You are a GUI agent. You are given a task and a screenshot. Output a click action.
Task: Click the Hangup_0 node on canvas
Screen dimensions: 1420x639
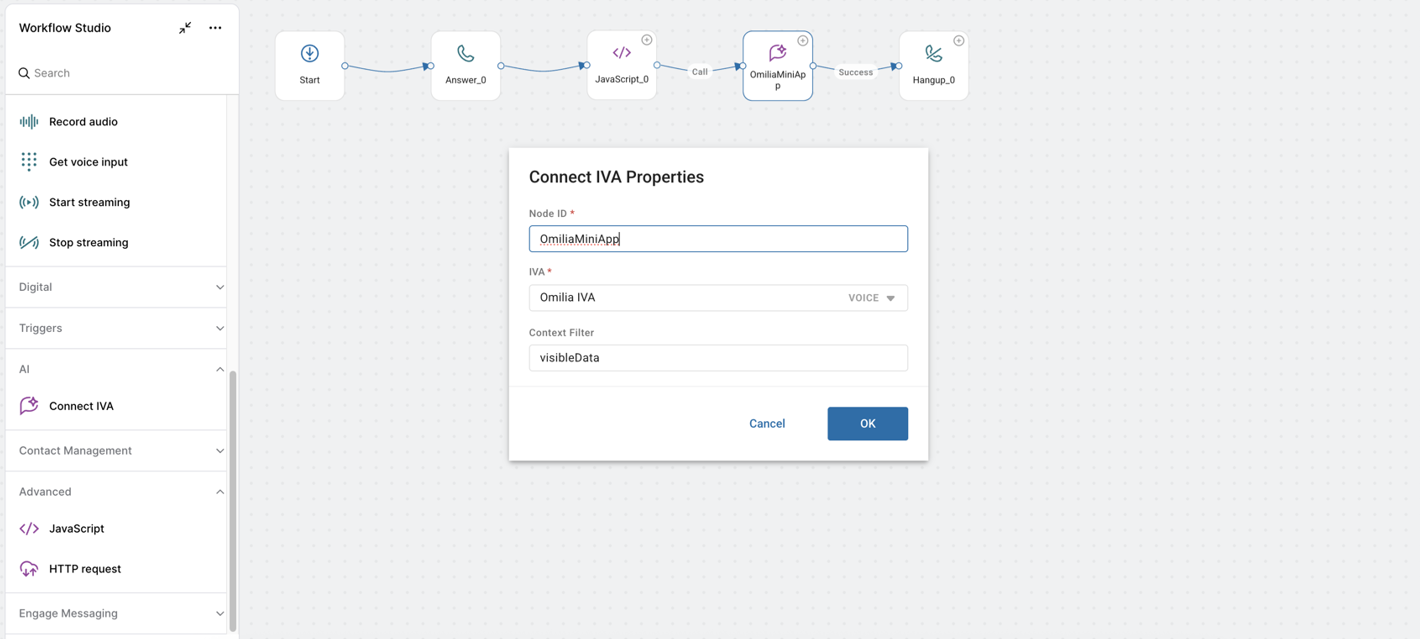pos(933,65)
